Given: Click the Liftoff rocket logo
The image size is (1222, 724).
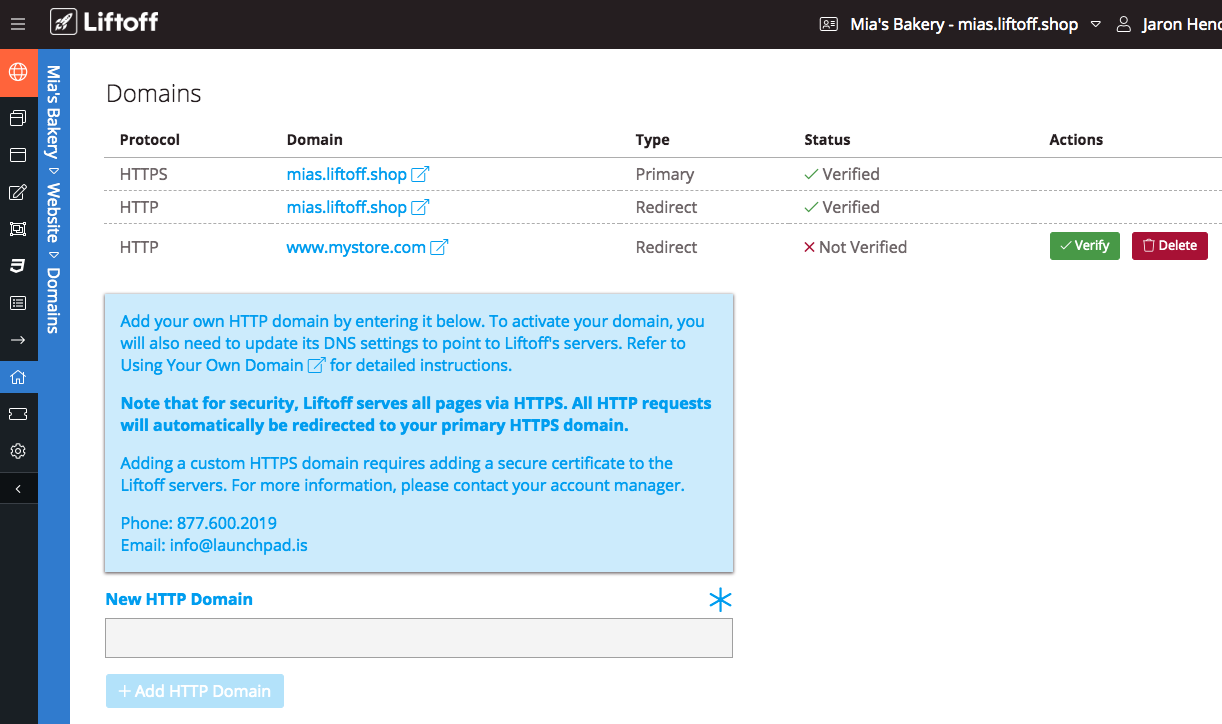Looking at the screenshot, I should (x=104, y=21).
